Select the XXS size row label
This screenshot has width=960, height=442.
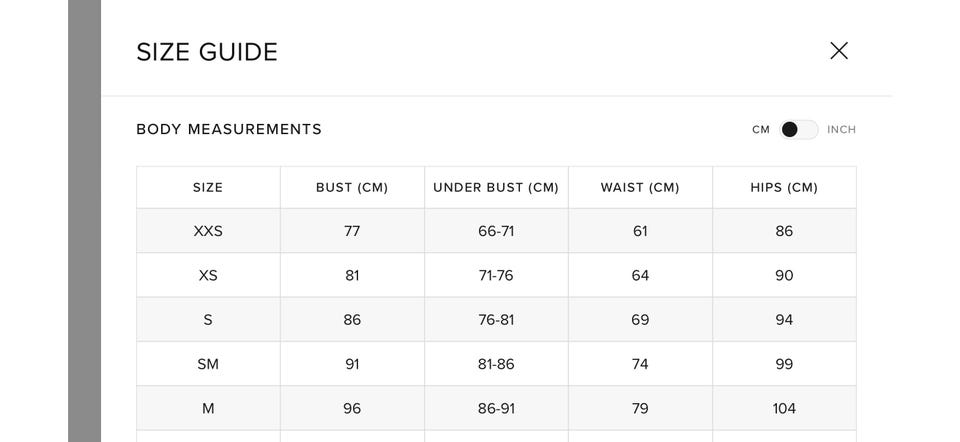point(208,231)
